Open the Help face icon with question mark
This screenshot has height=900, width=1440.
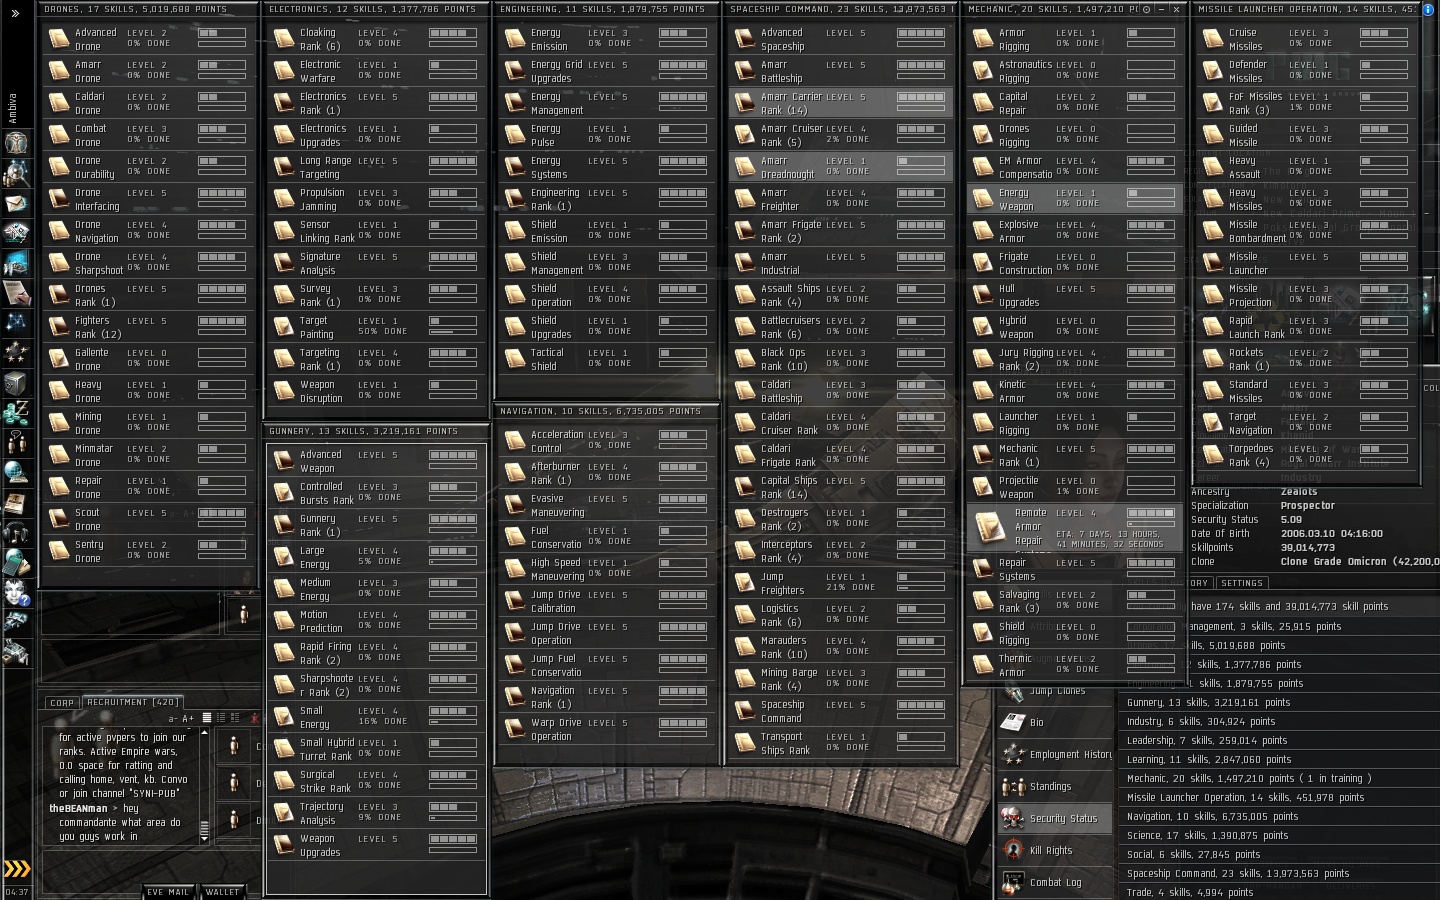click(x=16, y=592)
